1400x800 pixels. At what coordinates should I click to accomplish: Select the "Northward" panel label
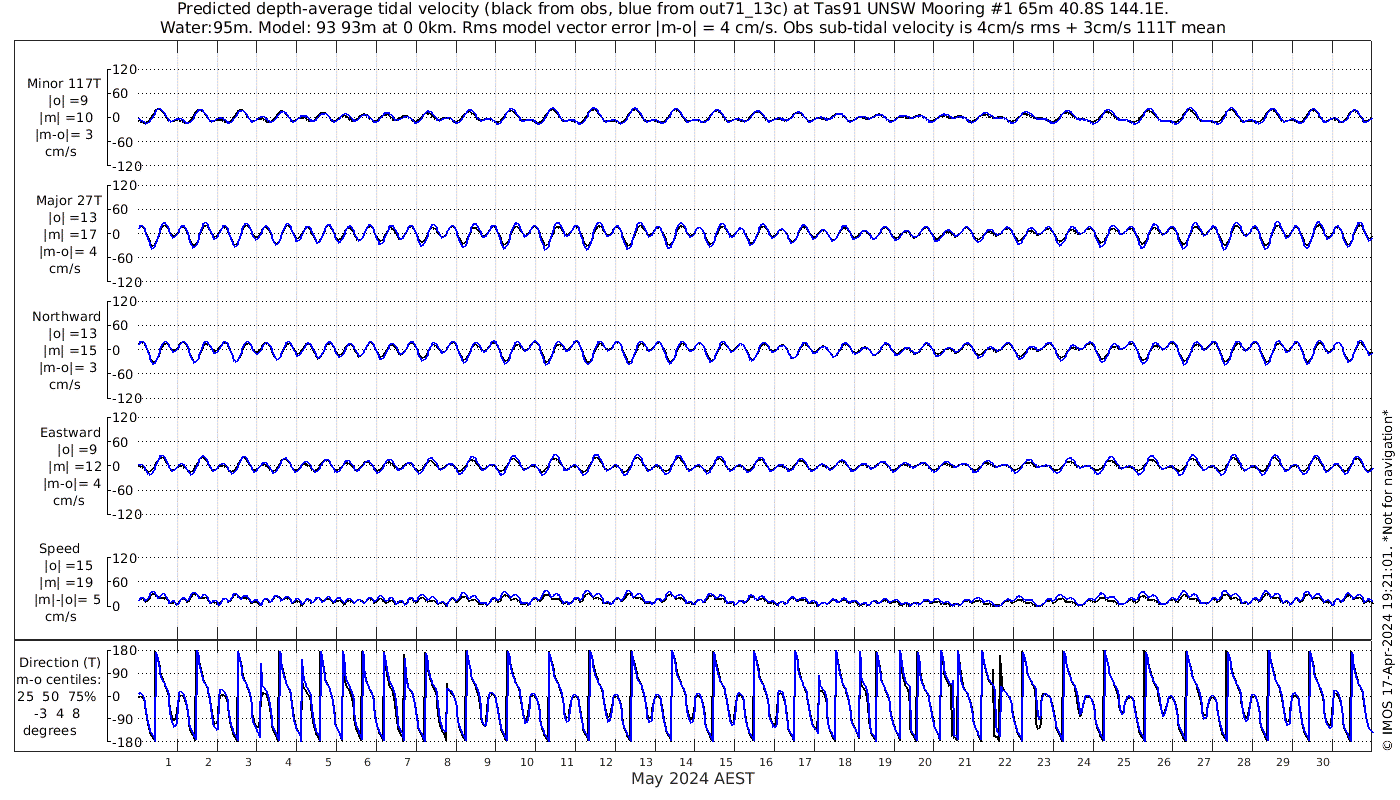coord(67,316)
